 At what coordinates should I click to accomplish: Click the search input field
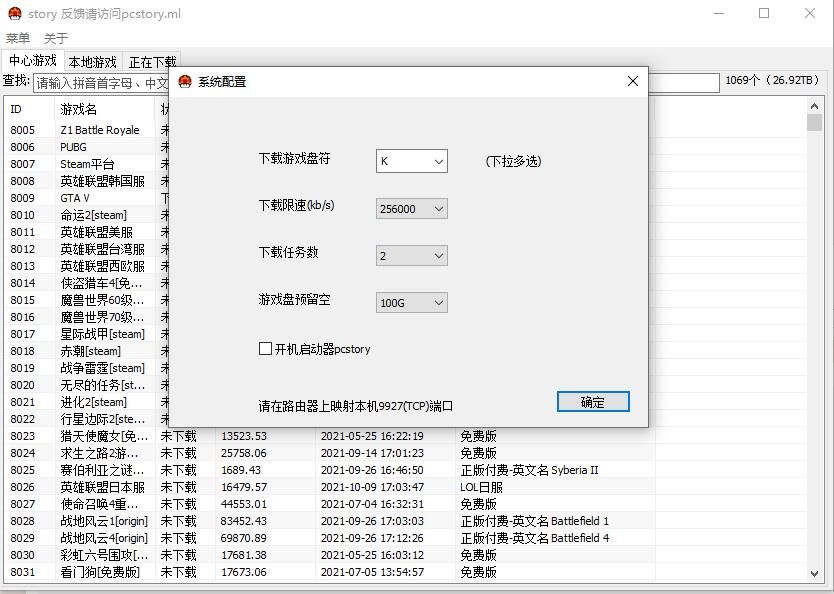coord(100,83)
